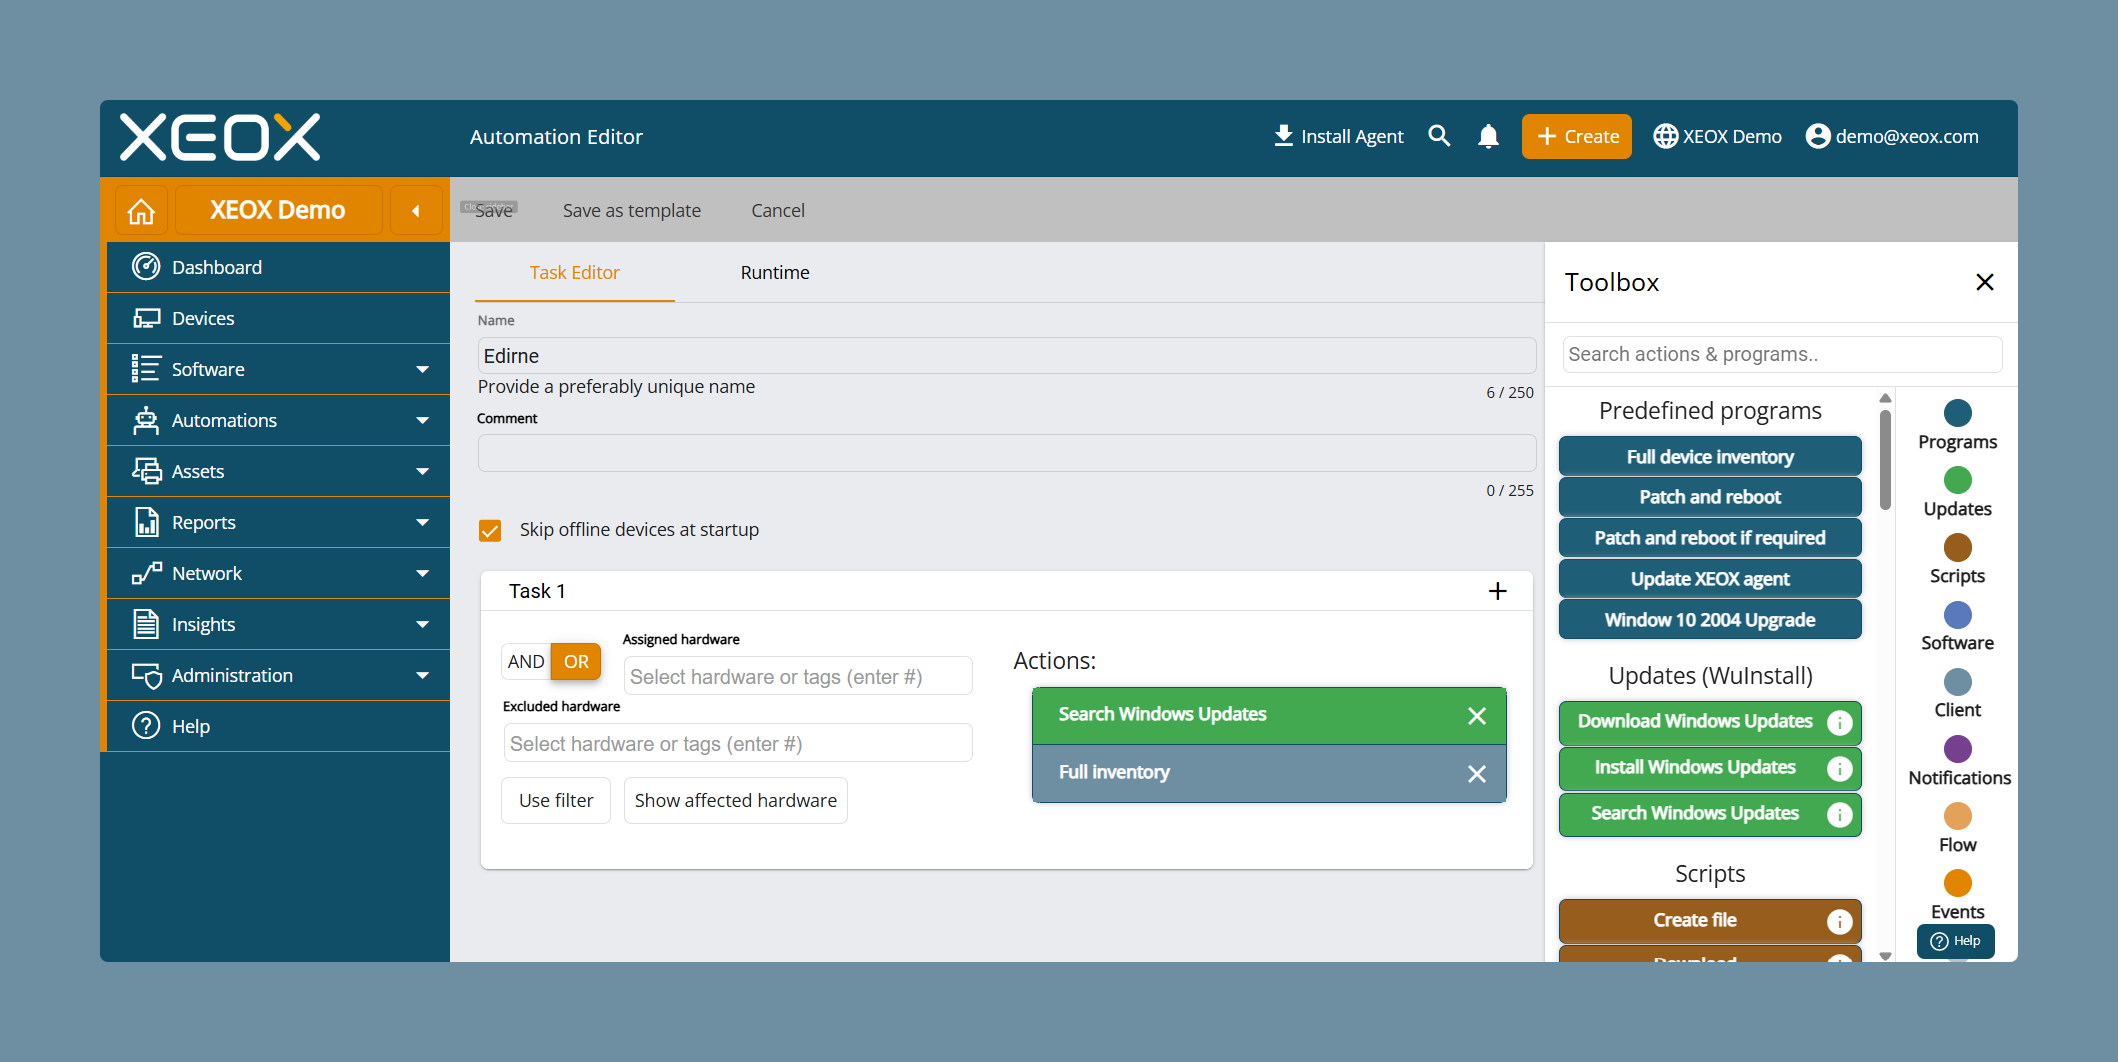Select the OR logic toggle
Screen dimensions: 2118x1062
[x=576, y=662]
